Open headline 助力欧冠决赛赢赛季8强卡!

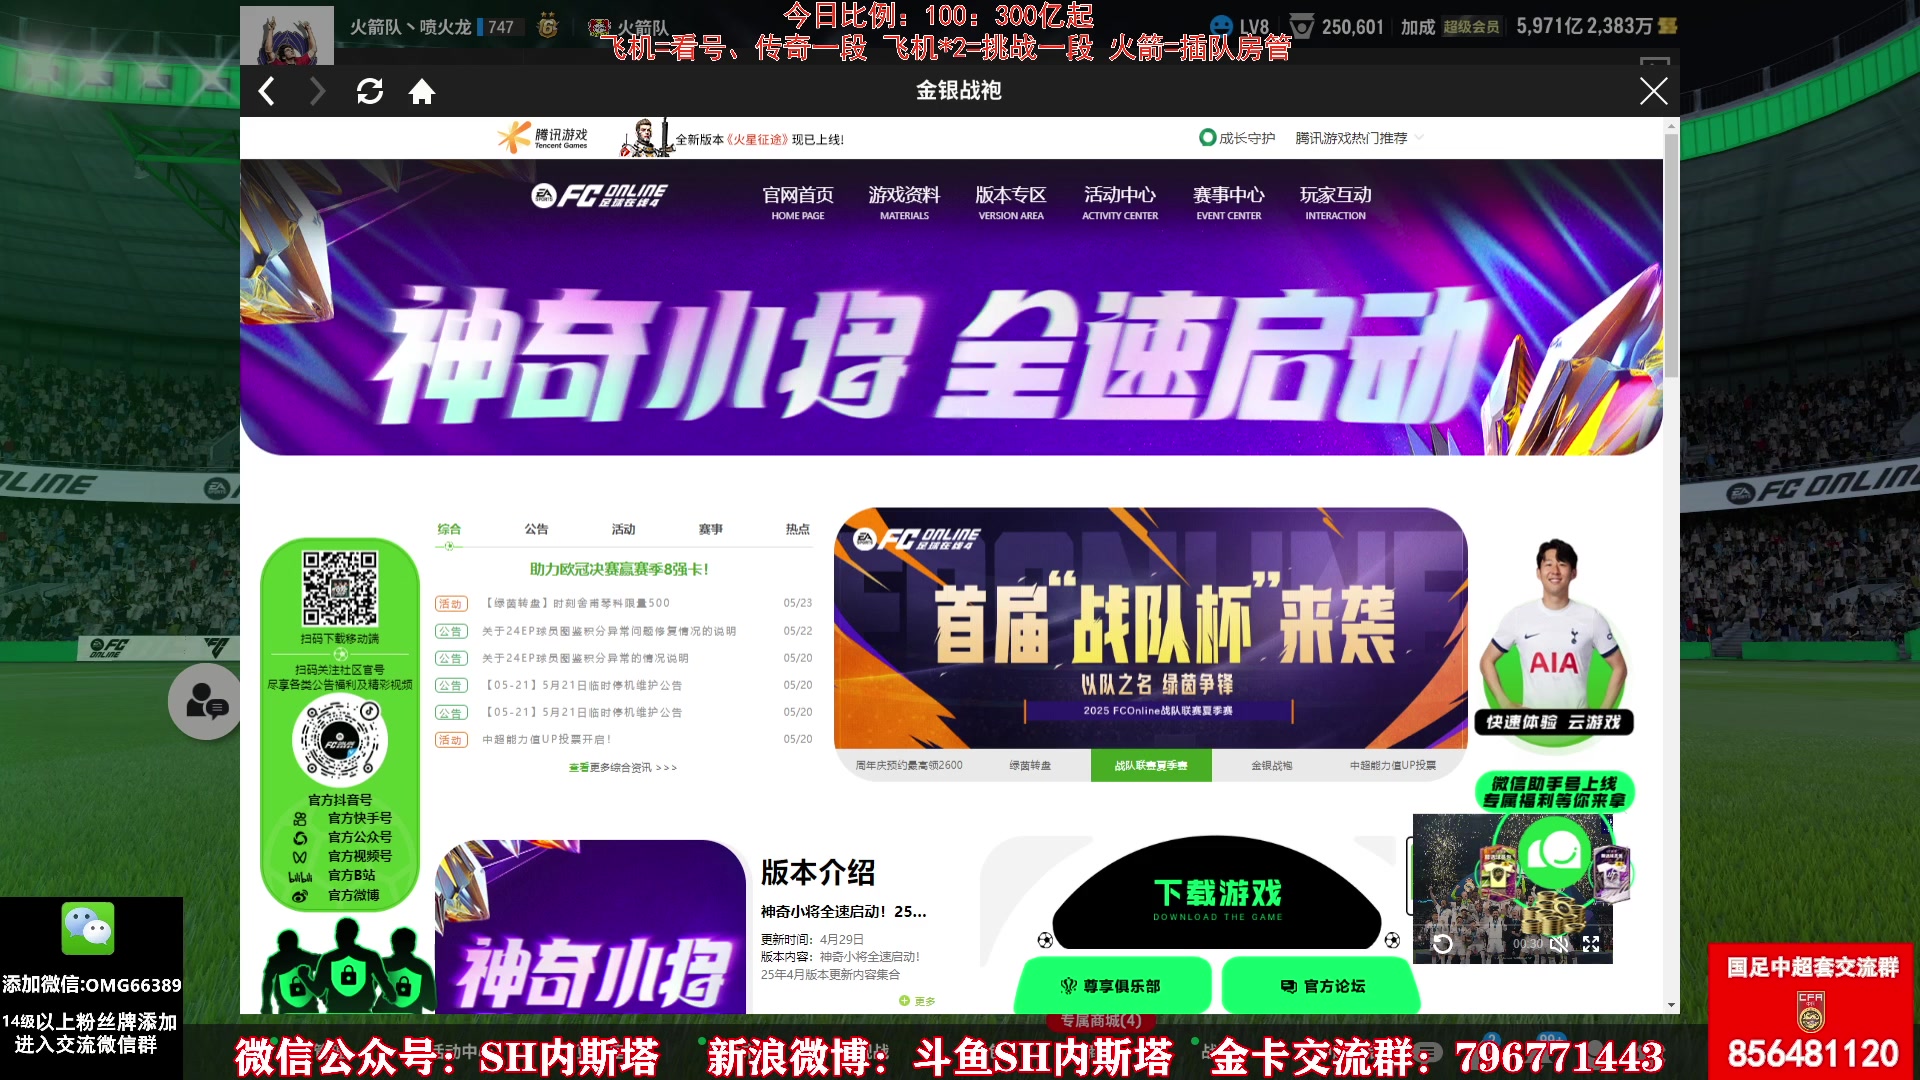[x=619, y=569]
